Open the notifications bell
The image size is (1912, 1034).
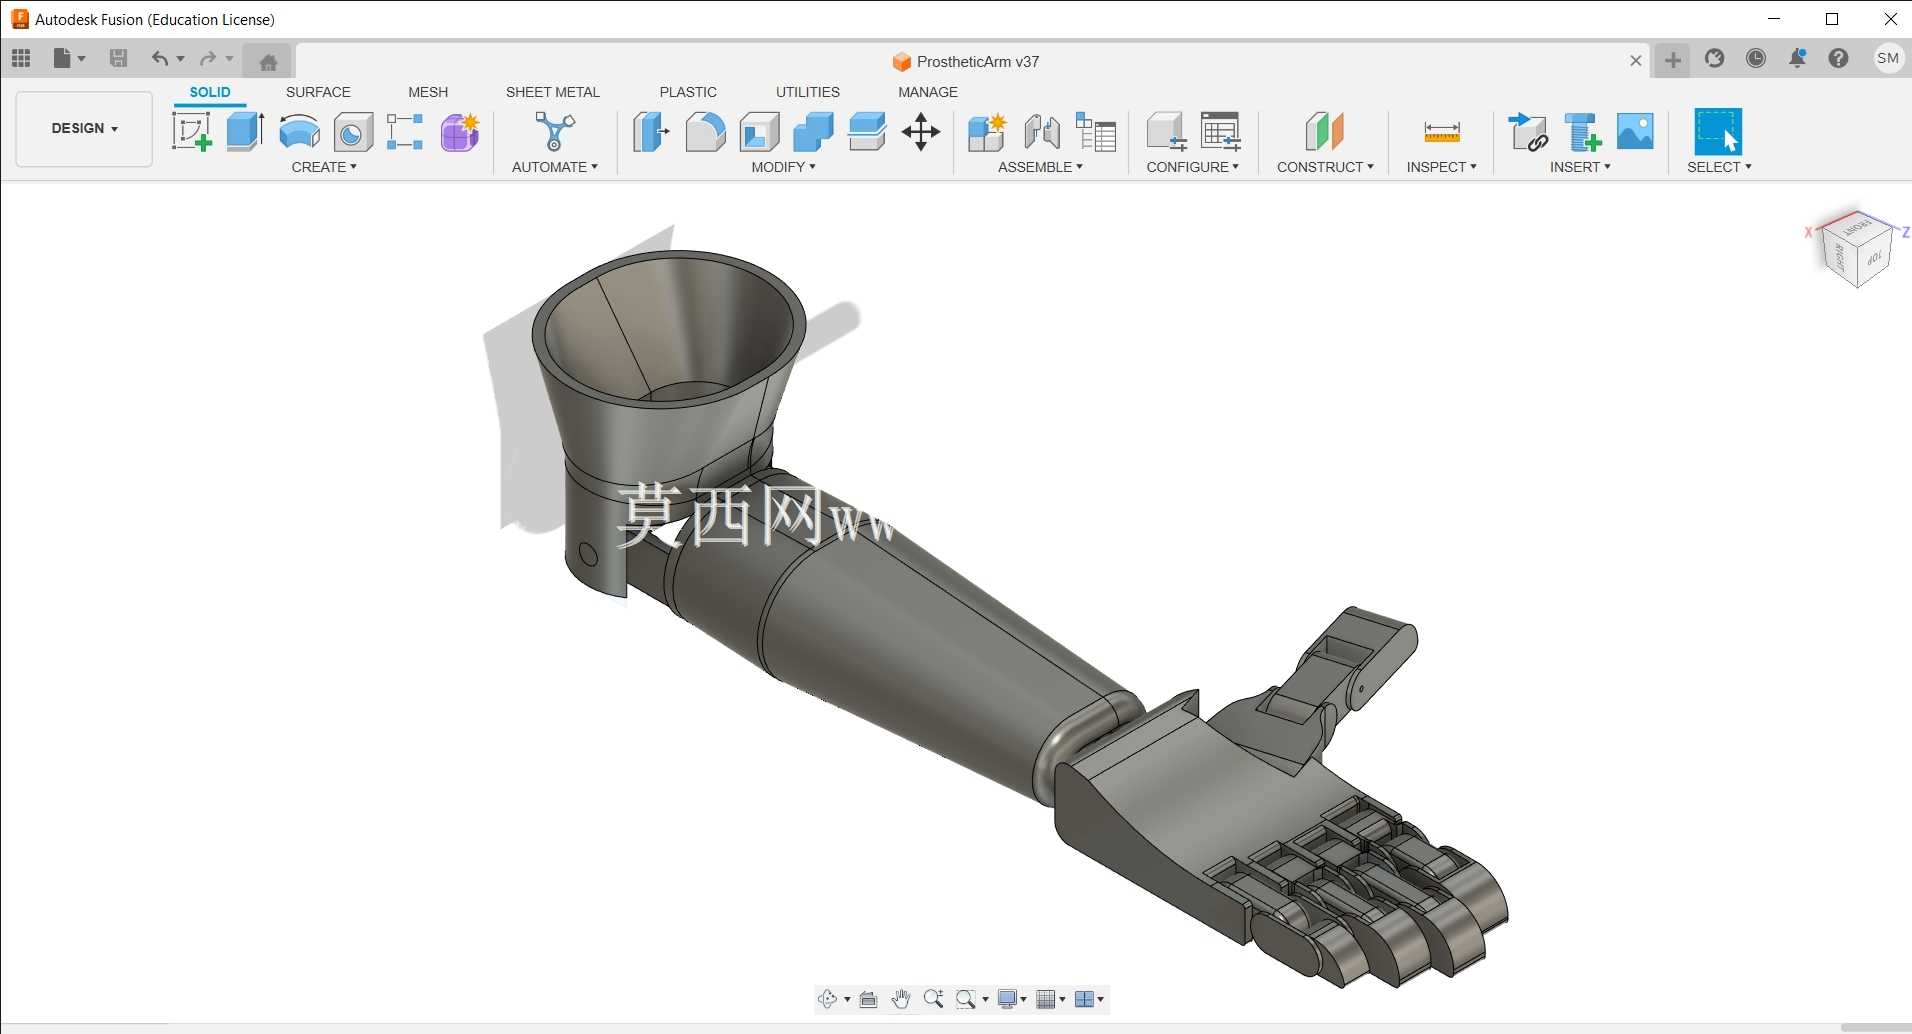point(1797,58)
